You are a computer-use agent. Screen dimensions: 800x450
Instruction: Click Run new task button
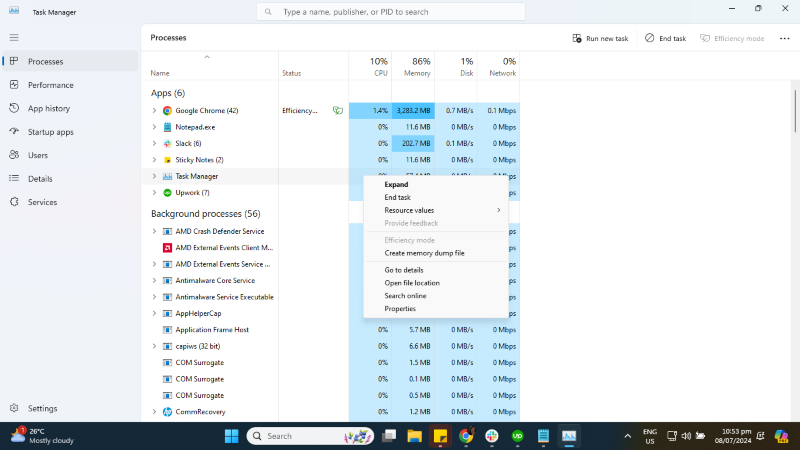(601, 38)
